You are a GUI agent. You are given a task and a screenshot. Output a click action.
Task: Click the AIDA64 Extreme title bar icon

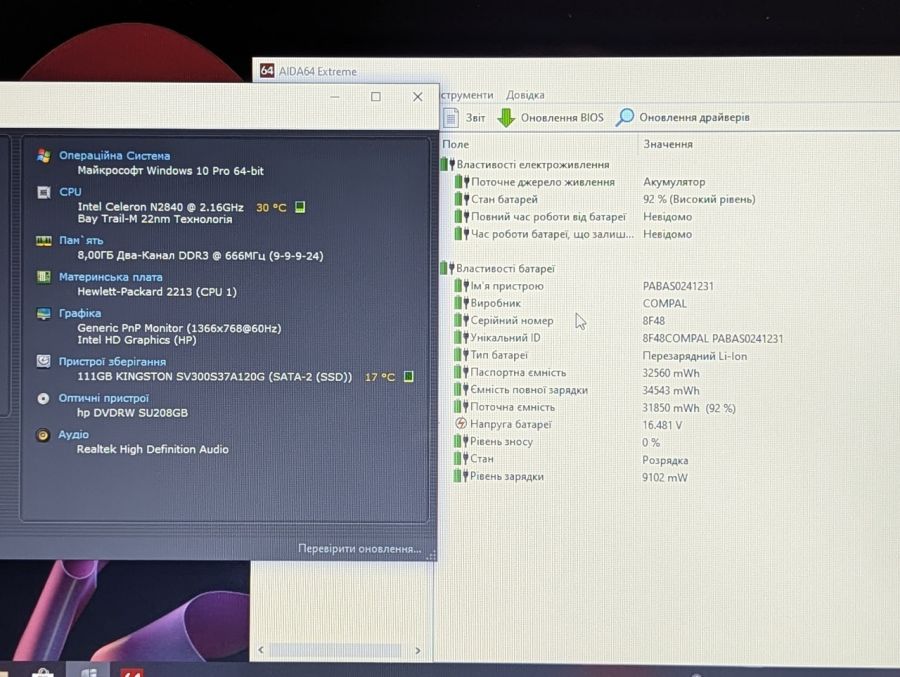[267, 71]
